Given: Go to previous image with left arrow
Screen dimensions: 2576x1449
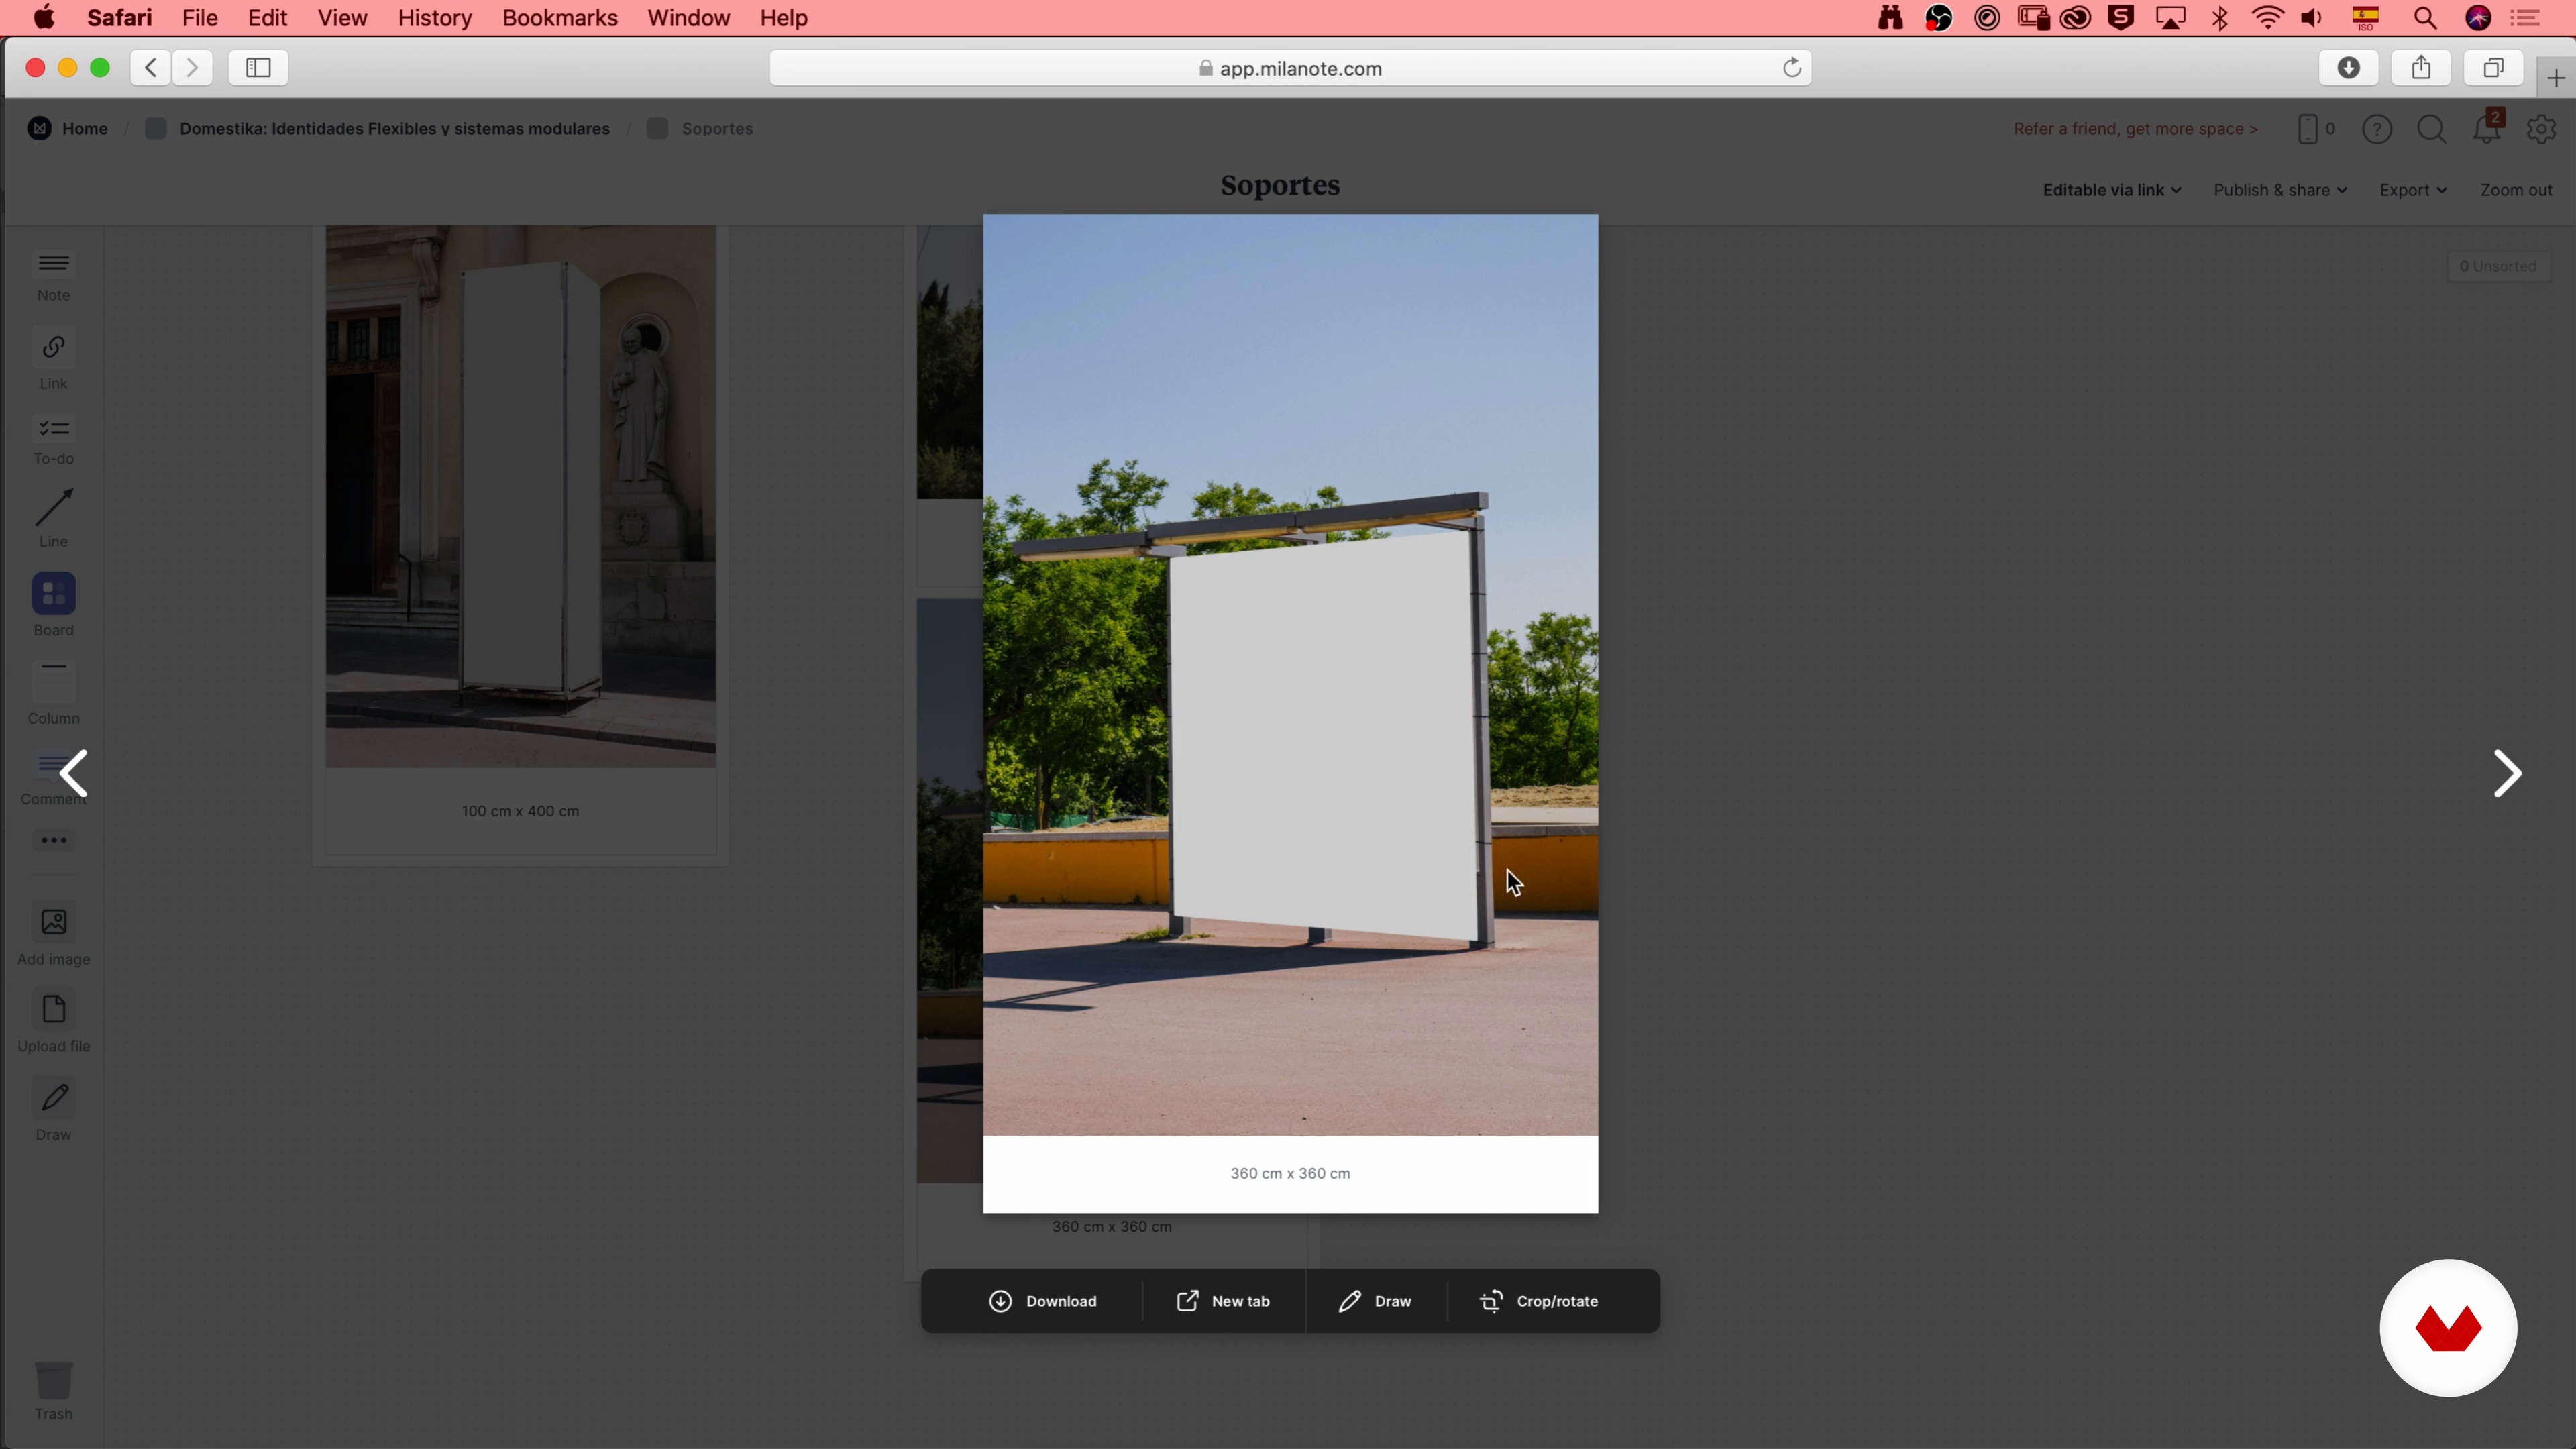Looking at the screenshot, I should click(x=74, y=773).
